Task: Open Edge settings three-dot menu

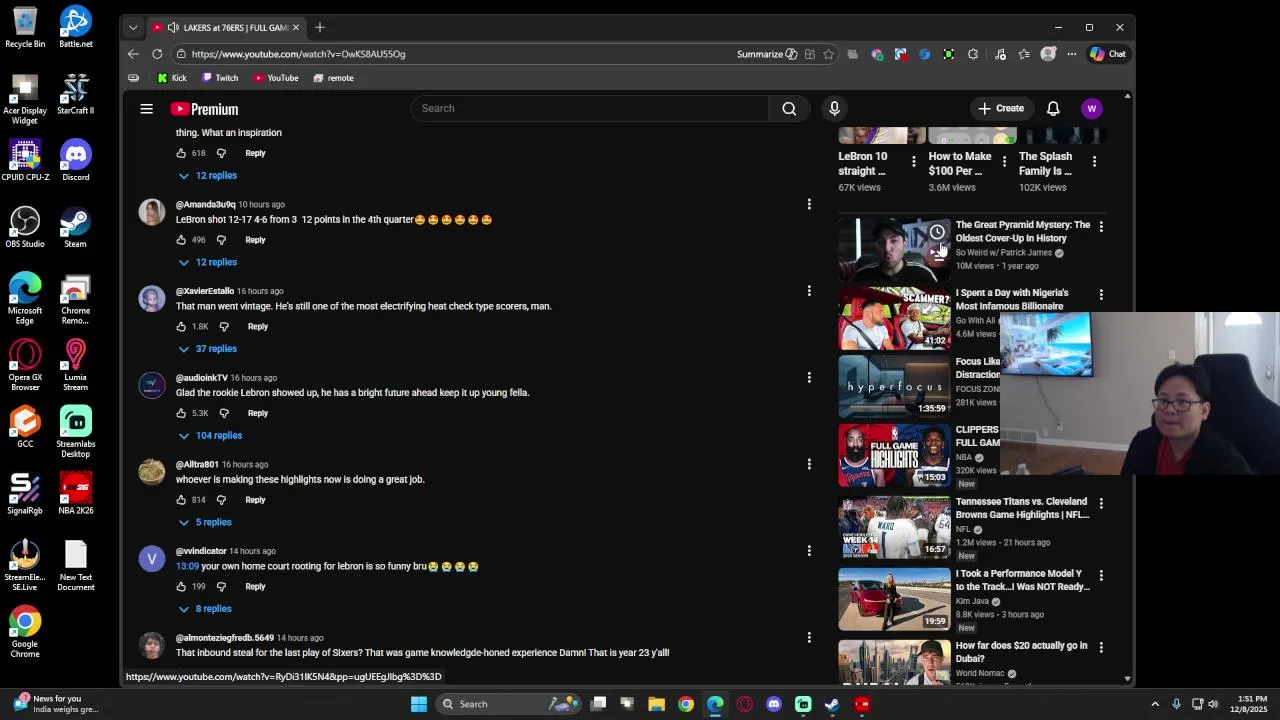Action: pyautogui.click(x=1071, y=54)
